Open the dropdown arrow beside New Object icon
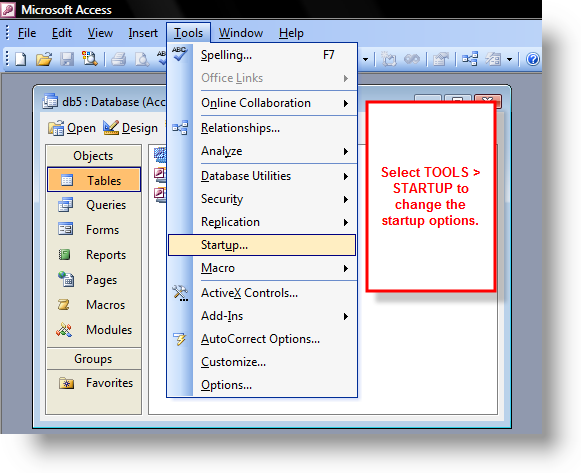Viewport: 581px width, 473px height. (x=509, y=59)
